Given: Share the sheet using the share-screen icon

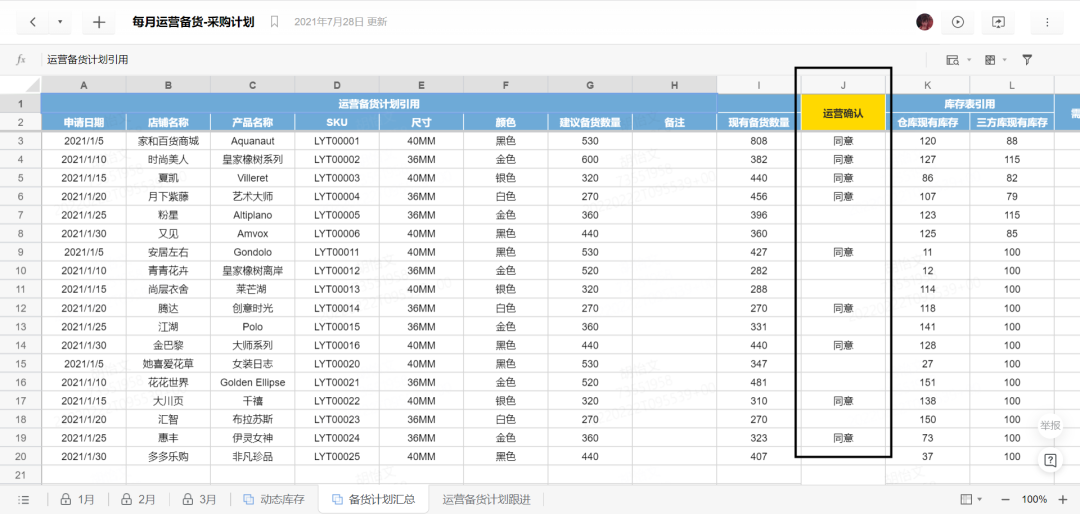Looking at the screenshot, I should point(998,22).
